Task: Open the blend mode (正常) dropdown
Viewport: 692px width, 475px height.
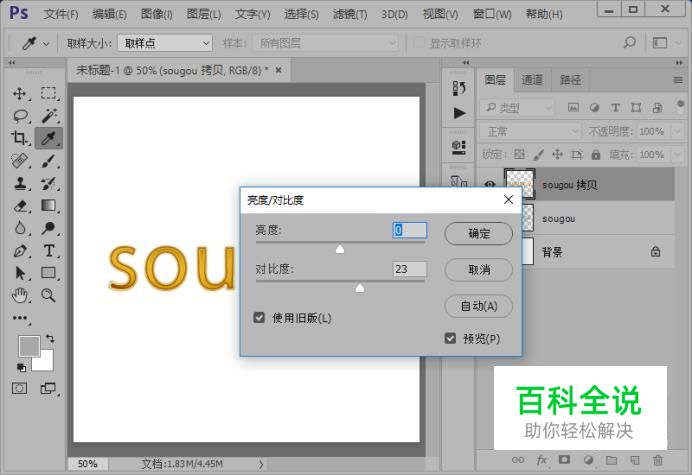Action: click(530, 131)
